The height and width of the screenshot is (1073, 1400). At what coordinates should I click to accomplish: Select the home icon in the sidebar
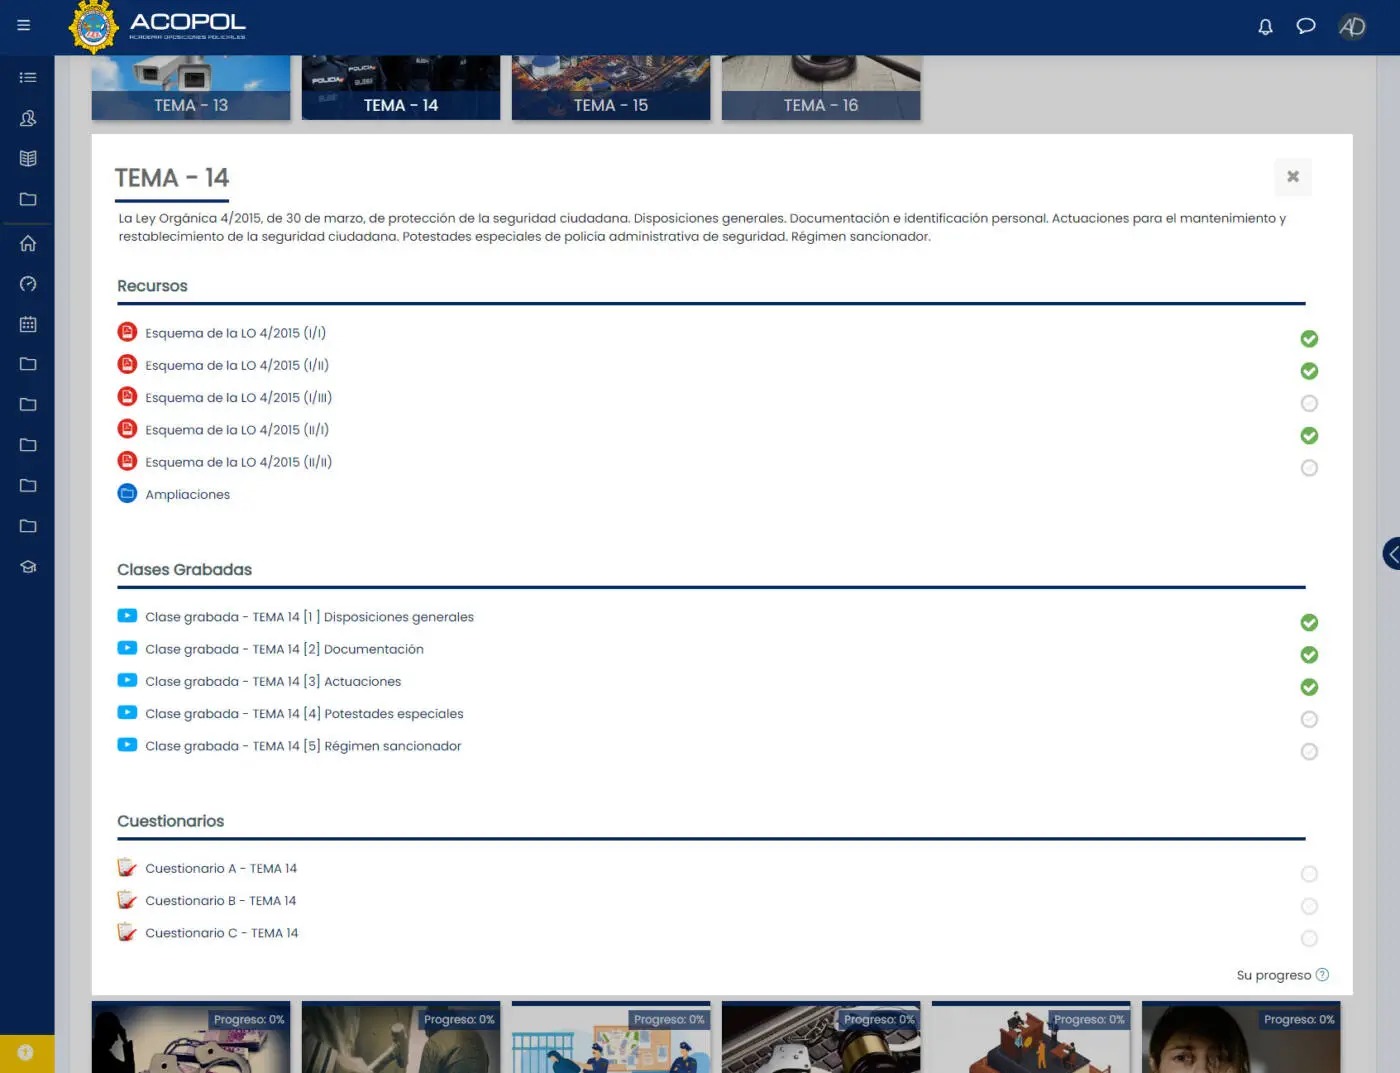coord(27,243)
